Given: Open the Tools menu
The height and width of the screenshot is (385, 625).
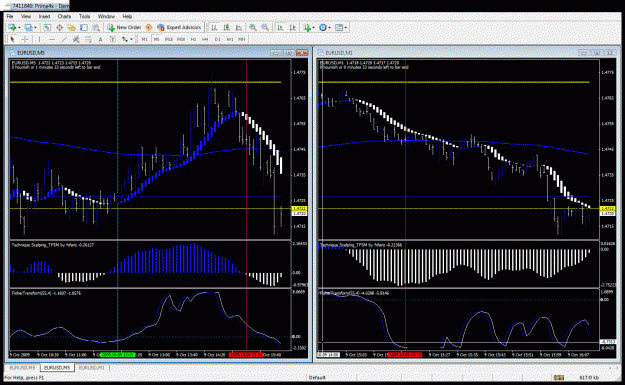Looking at the screenshot, I should click(85, 16).
